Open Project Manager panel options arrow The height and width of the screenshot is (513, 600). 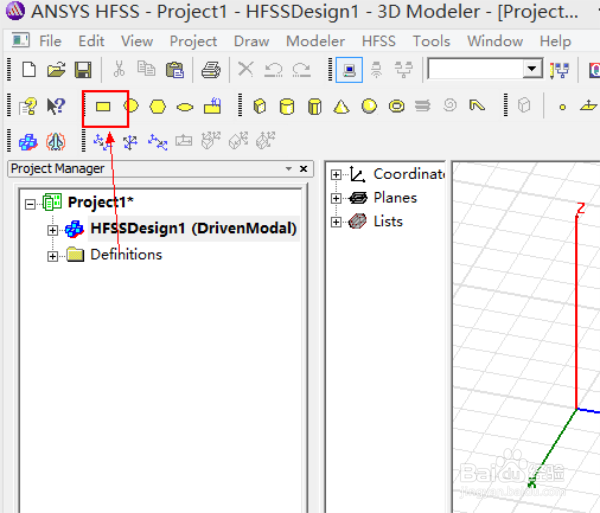pos(289,168)
